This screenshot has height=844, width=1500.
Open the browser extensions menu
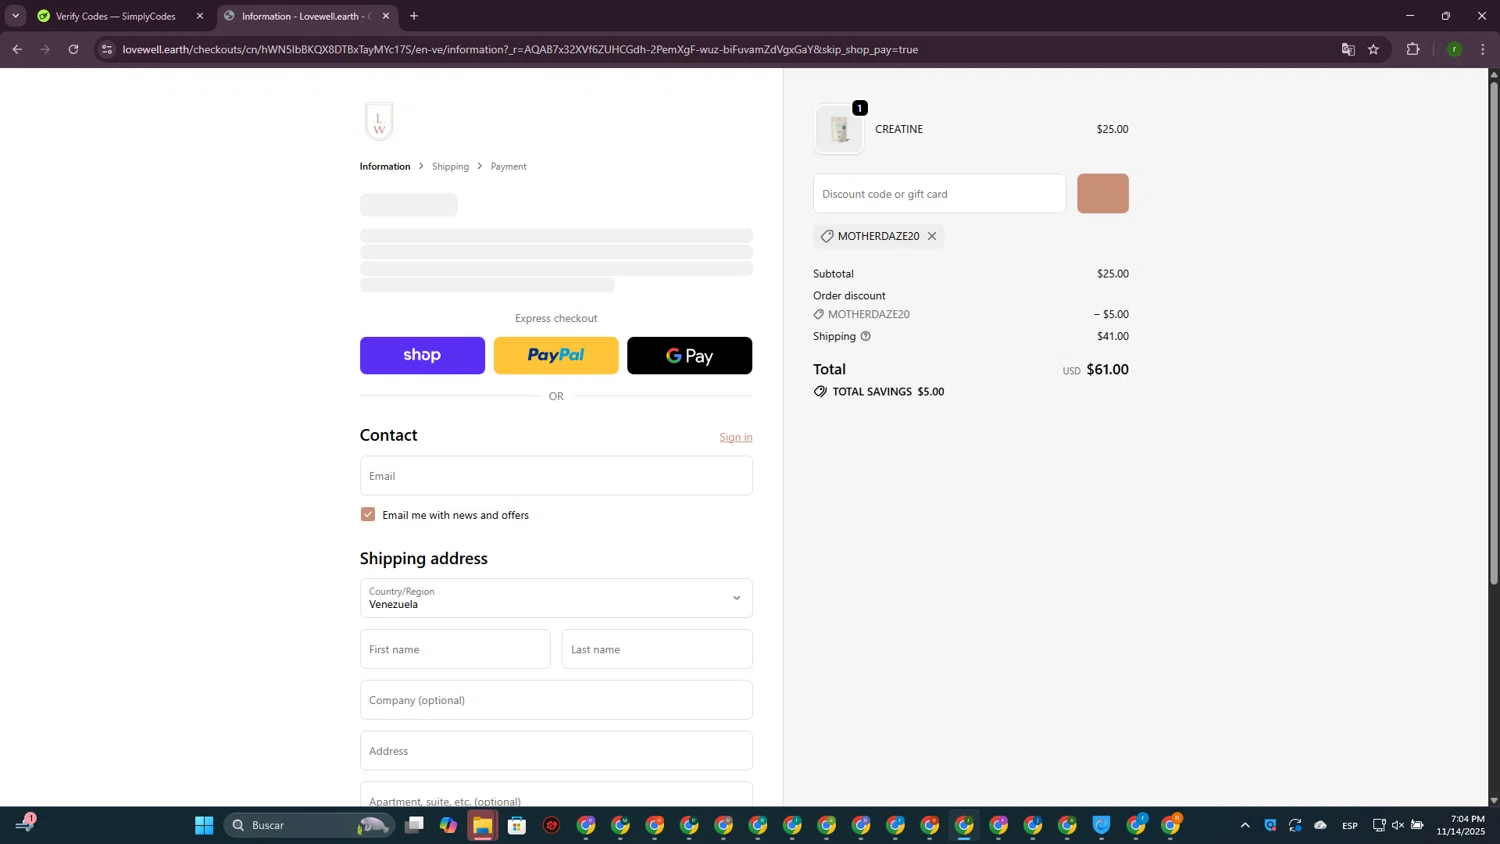1413,49
